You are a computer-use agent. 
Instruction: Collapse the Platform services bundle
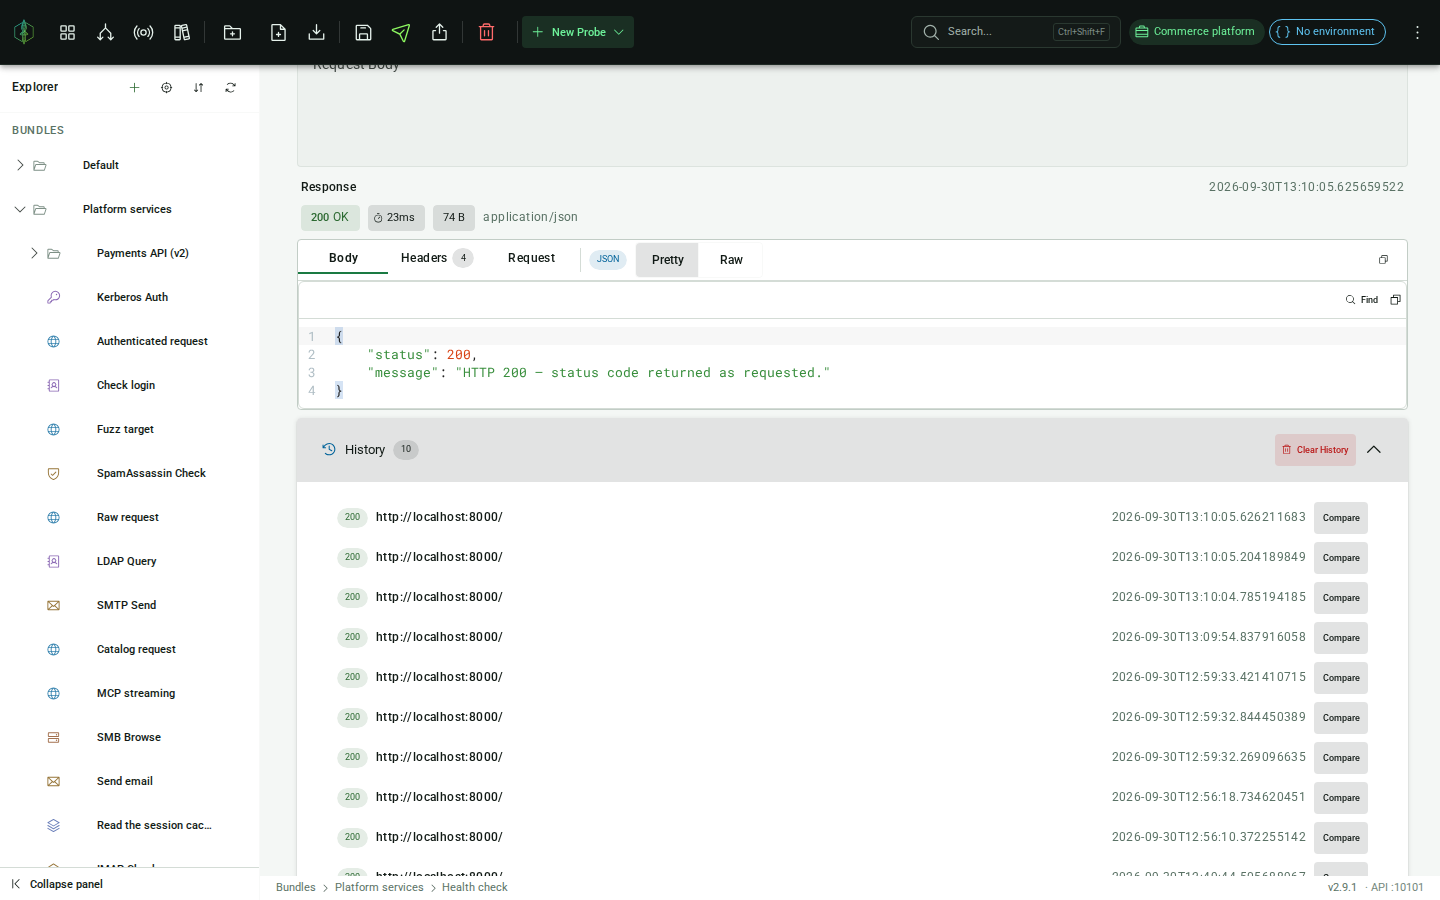click(x=19, y=209)
